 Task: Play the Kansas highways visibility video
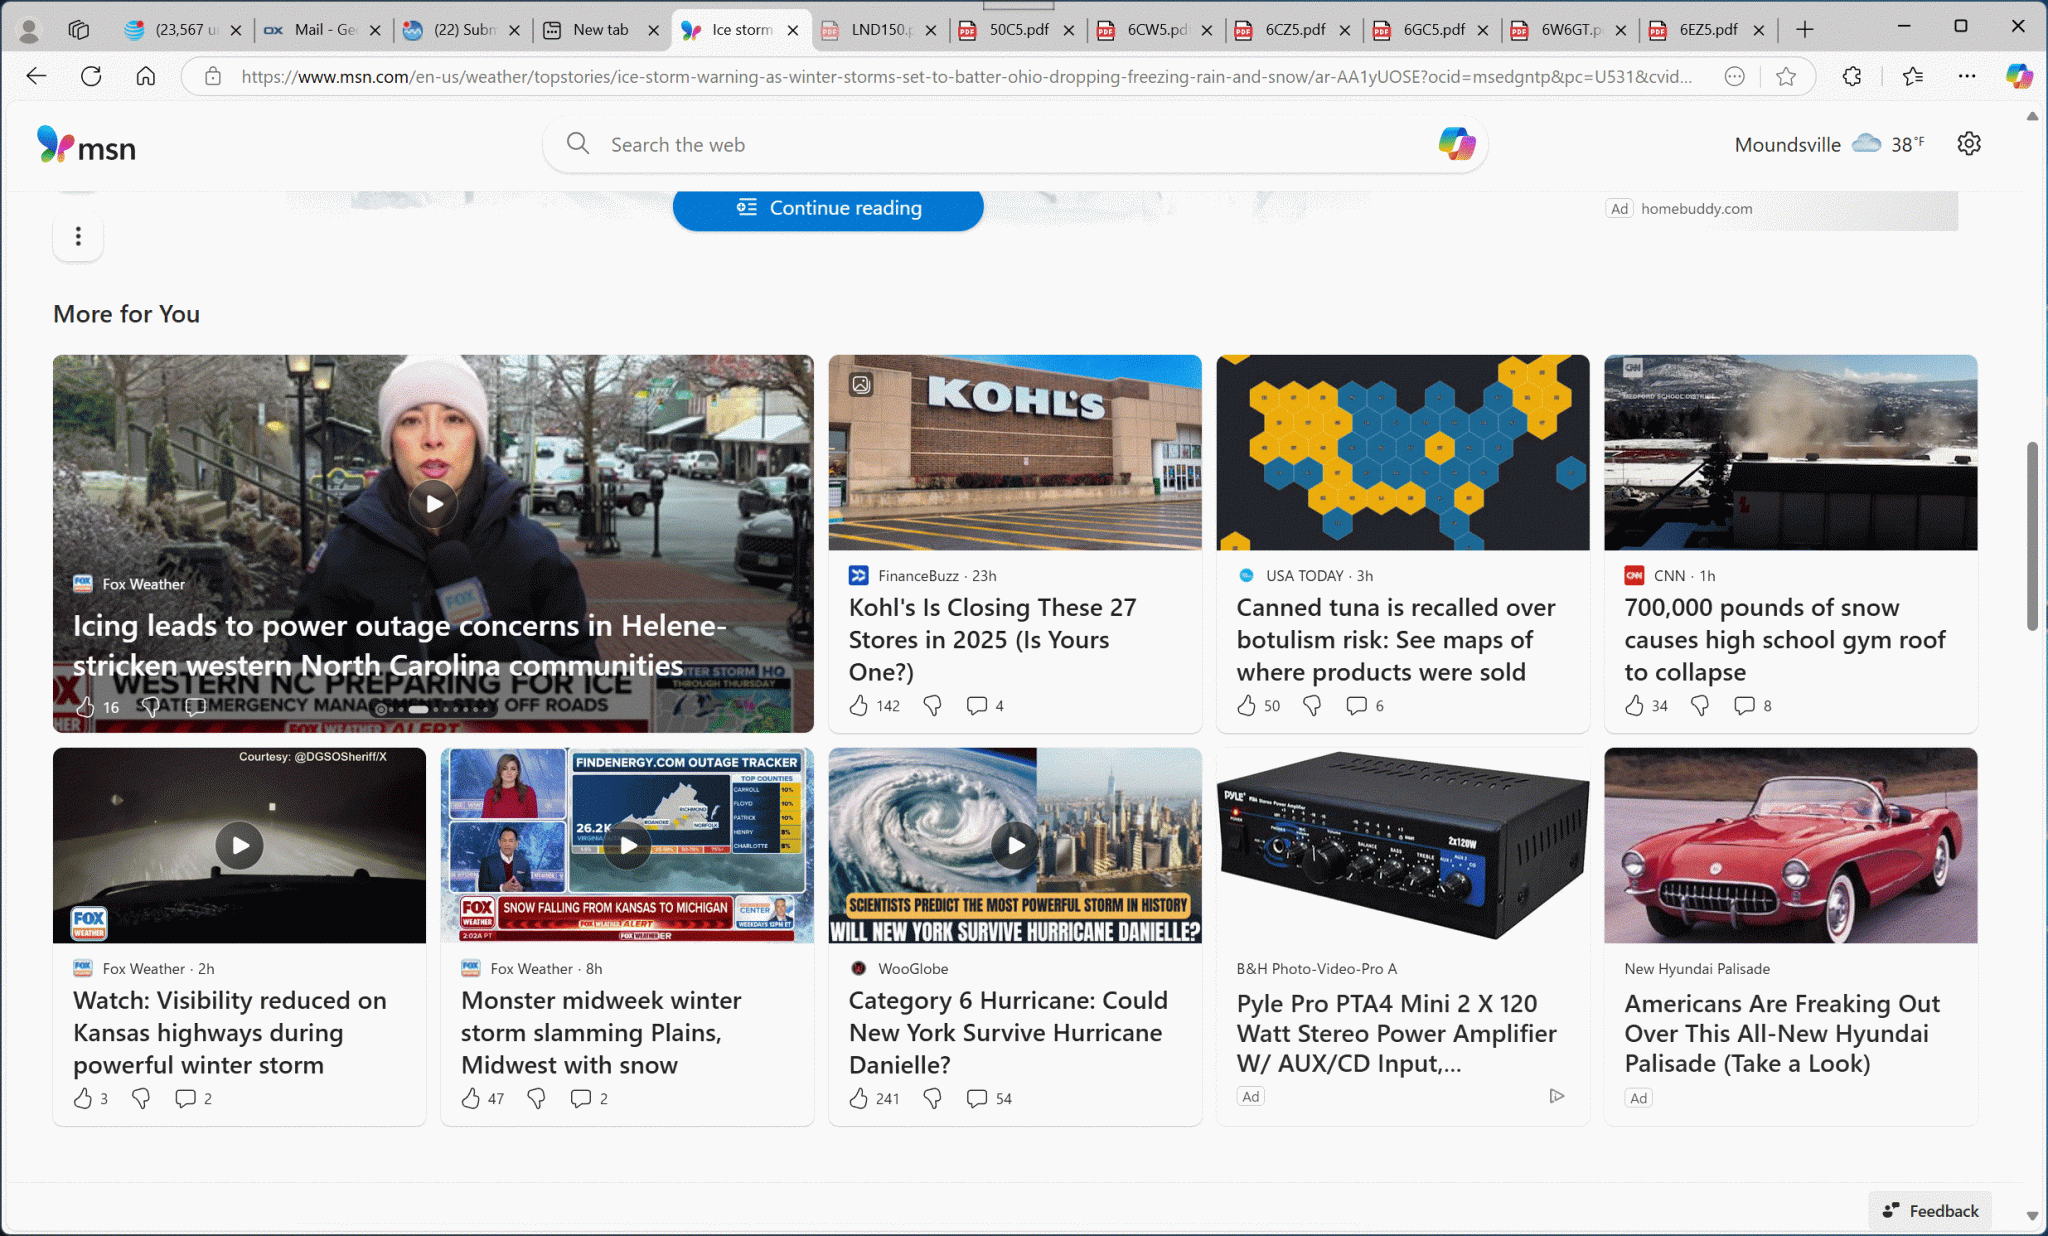240,846
